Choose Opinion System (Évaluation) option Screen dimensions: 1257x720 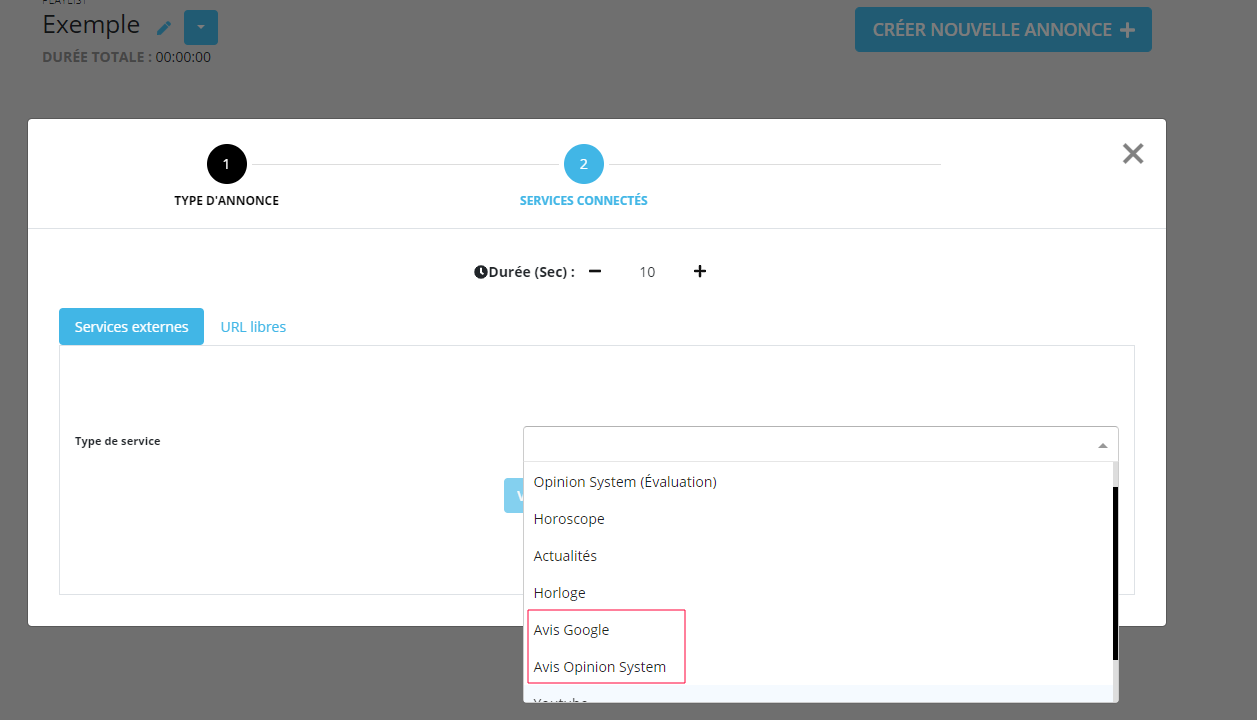click(x=817, y=482)
